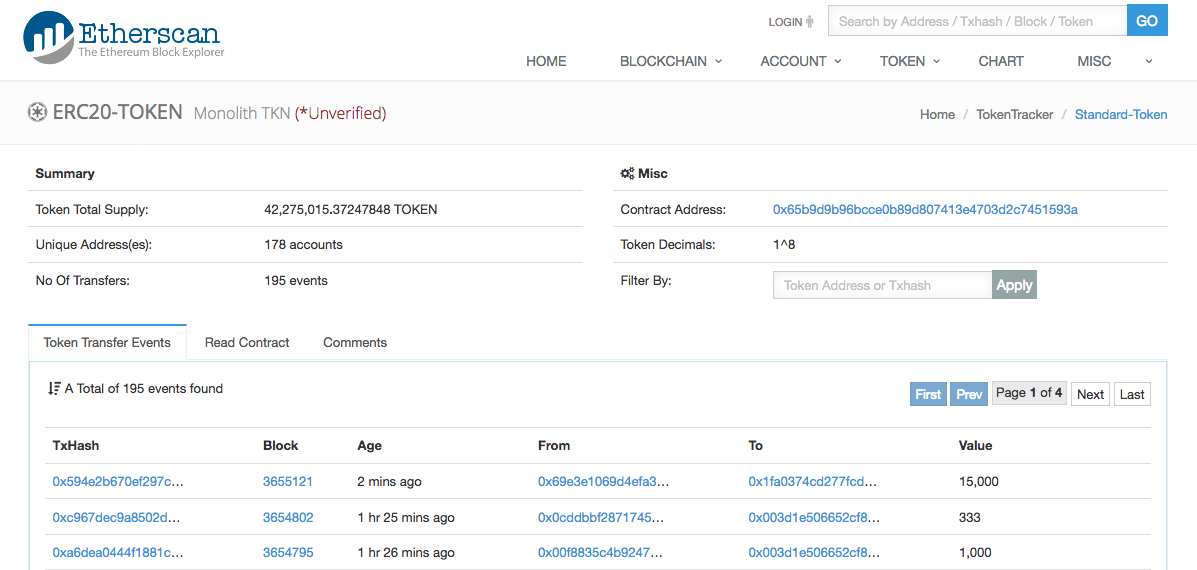This screenshot has width=1197, height=570.
Task: Open transaction 0xa6dea0444f1881c...
Action: point(118,552)
